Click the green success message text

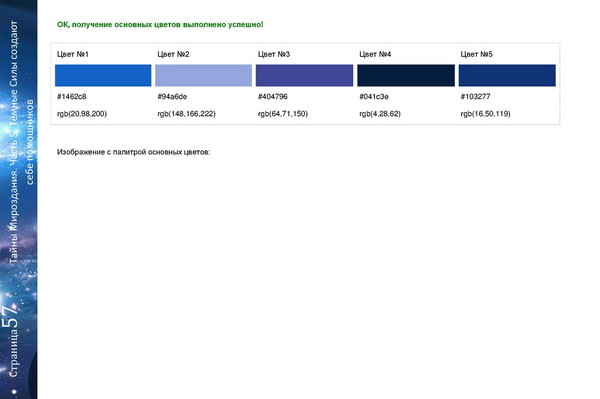pyautogui.click(x=160, y=24)
